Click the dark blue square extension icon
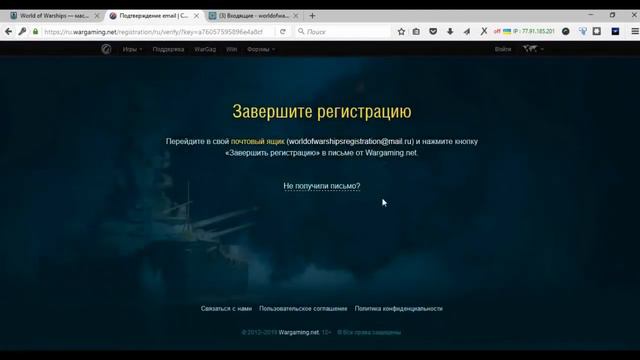Viewport: 640px width, 360px height. 615,31
